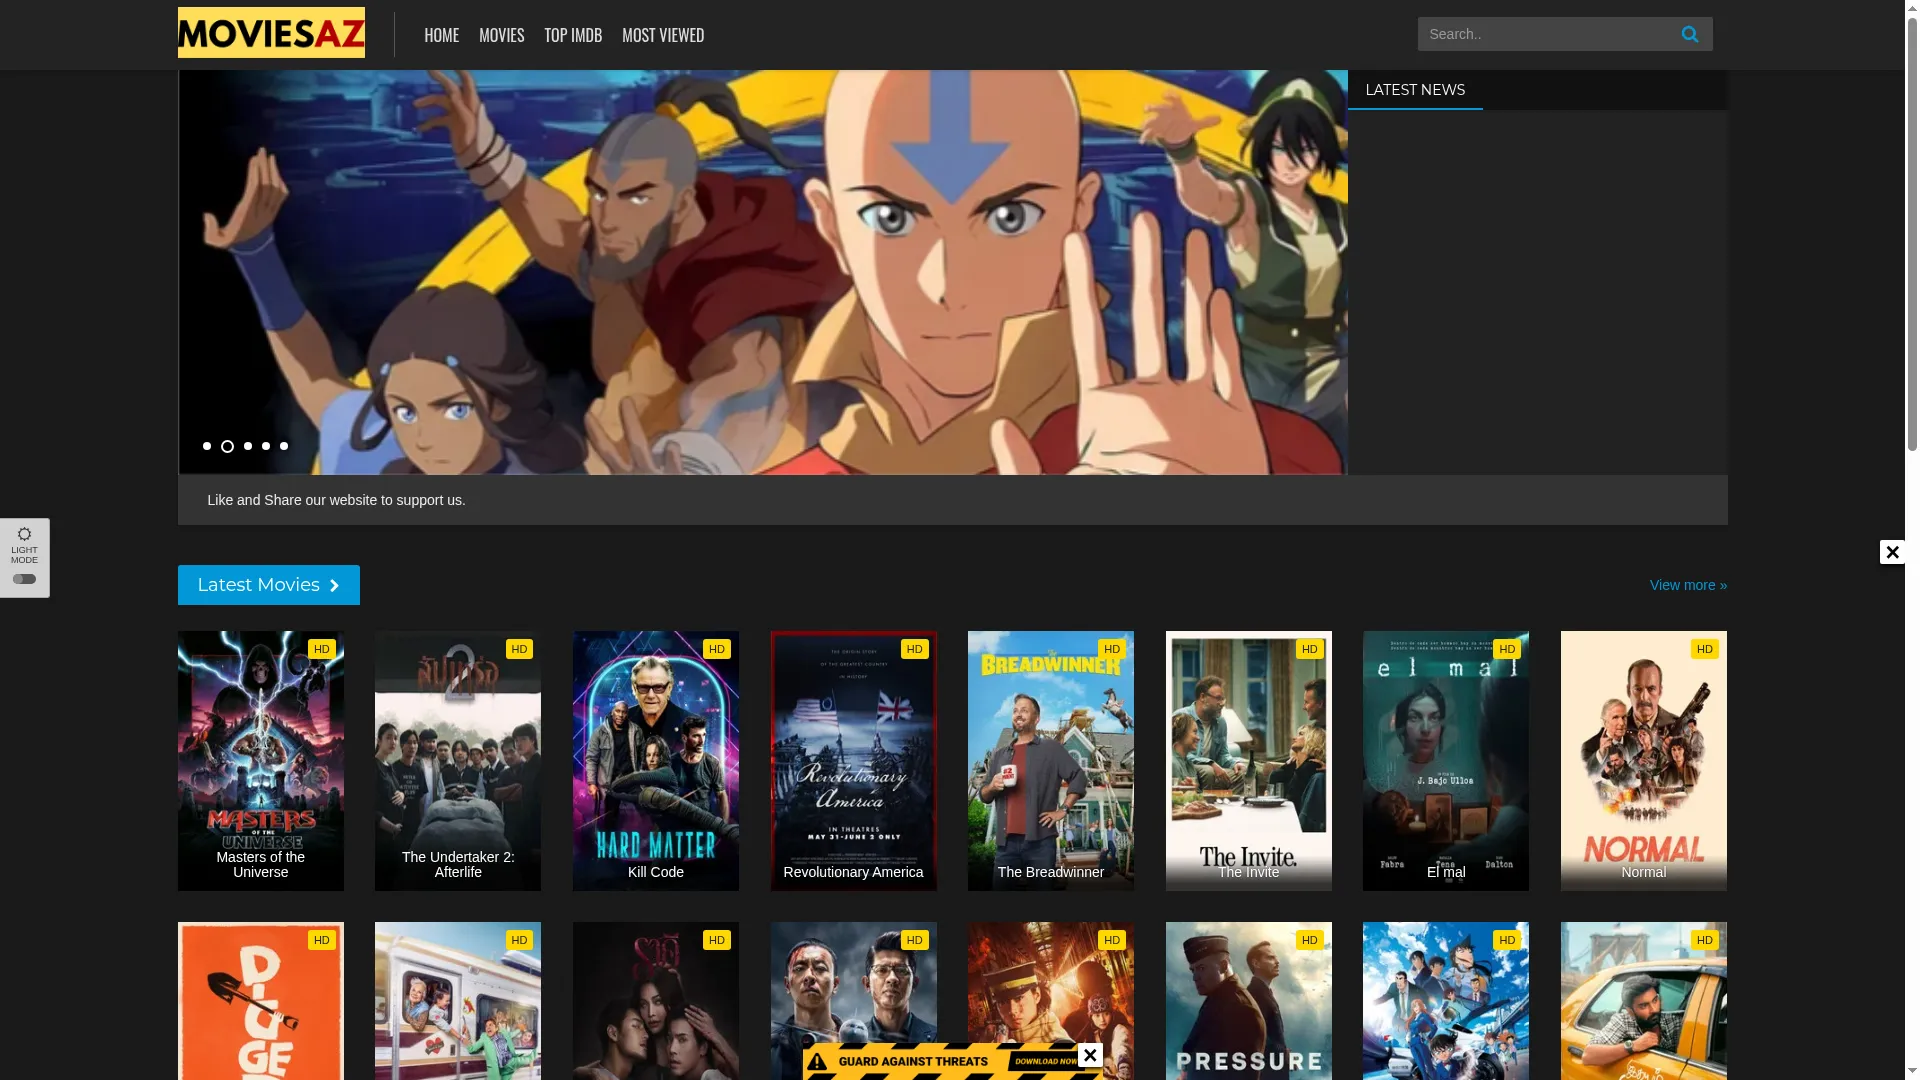Click the search magnifier icon
The image size is (1920, 1080).
pos(1690,34)
